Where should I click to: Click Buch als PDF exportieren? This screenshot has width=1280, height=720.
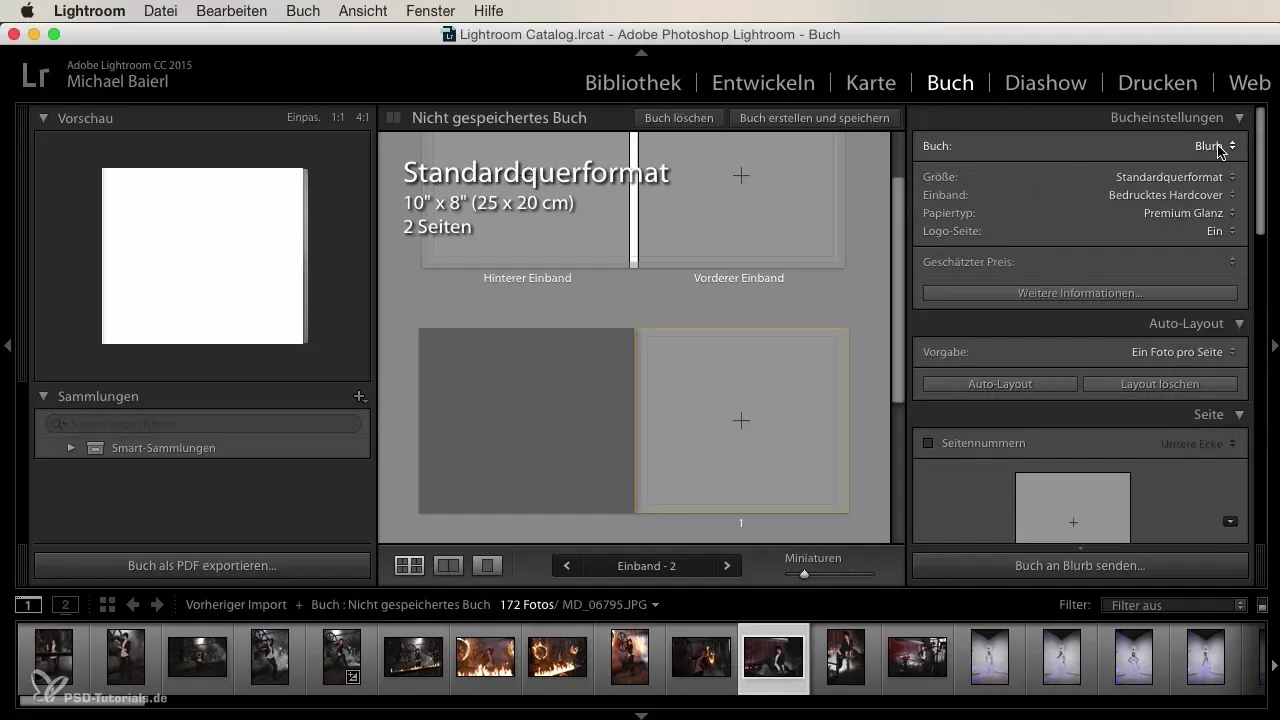[202, 565]
